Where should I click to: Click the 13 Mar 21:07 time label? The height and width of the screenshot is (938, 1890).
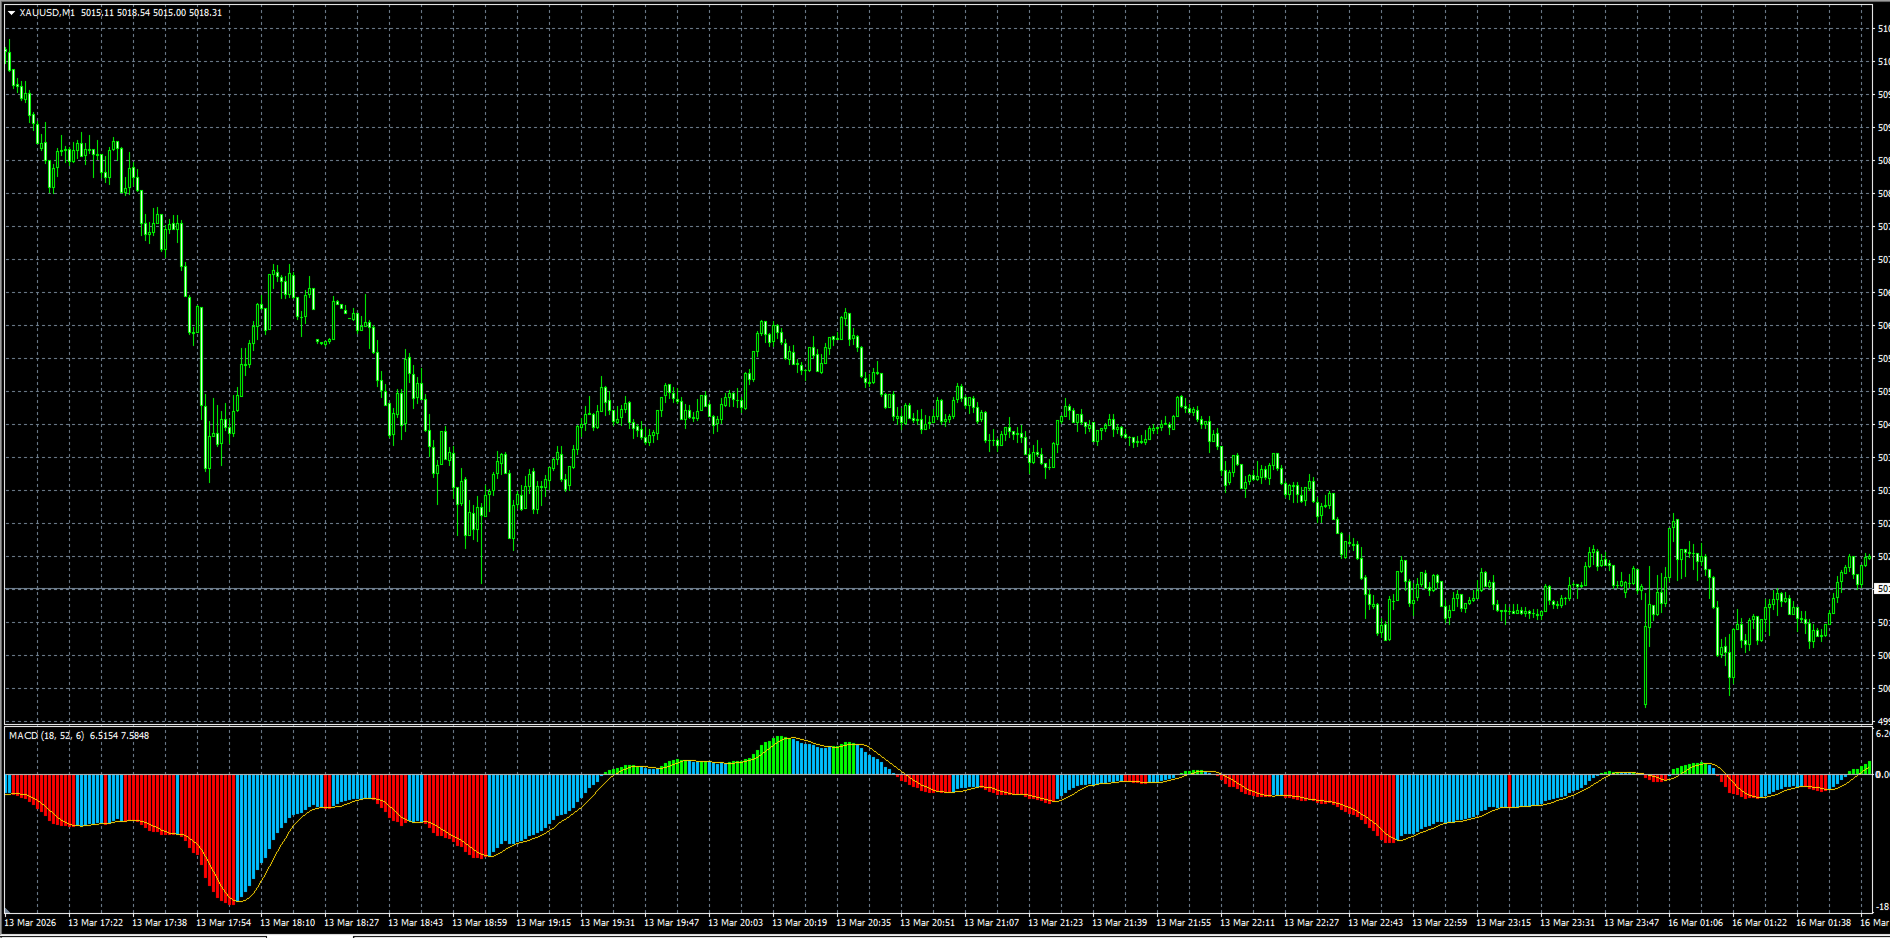click(991, 923)
